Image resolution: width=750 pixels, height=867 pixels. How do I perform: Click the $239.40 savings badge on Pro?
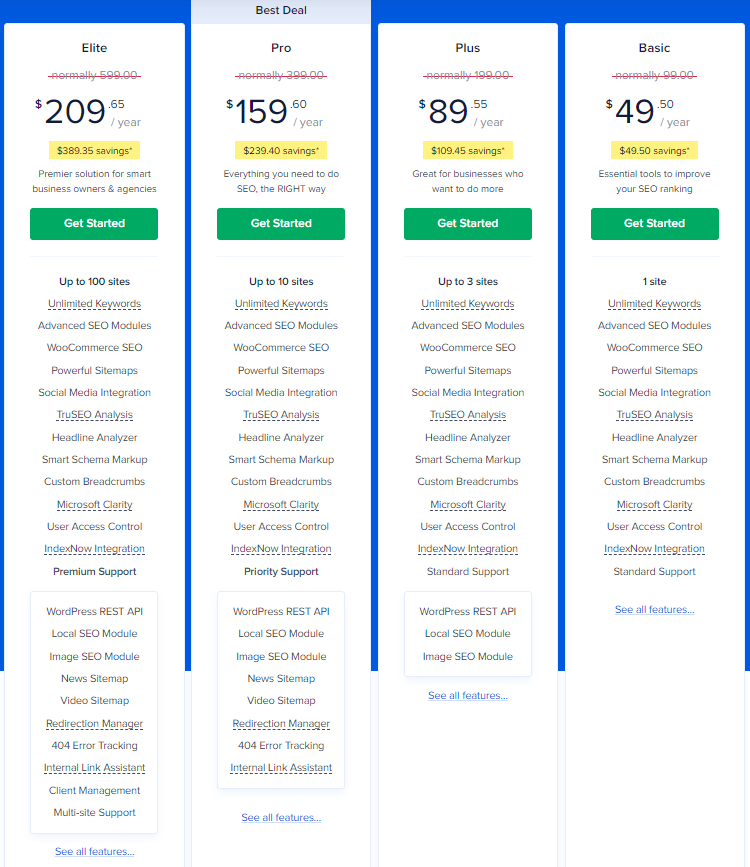click(x=281, y=150)
